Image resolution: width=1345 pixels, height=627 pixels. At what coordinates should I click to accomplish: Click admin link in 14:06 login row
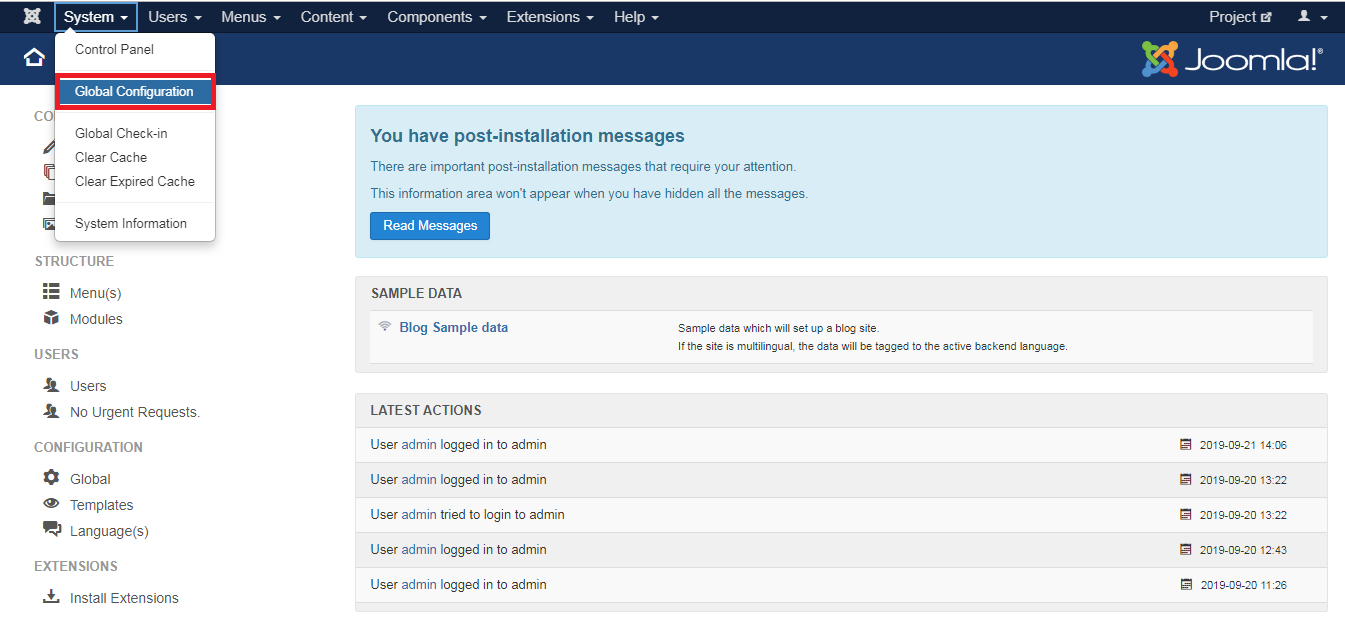pyautogui.click(x=419, y=444)
